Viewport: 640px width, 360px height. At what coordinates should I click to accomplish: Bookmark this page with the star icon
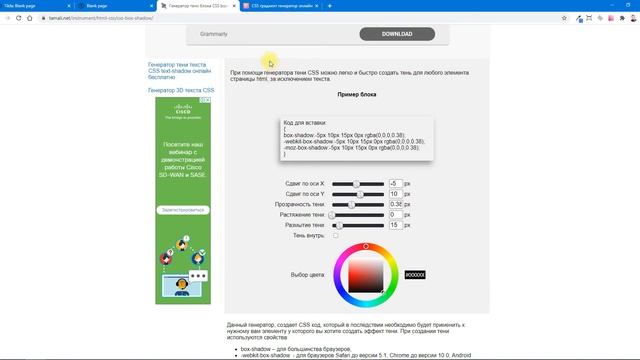[x=564, y=18]
